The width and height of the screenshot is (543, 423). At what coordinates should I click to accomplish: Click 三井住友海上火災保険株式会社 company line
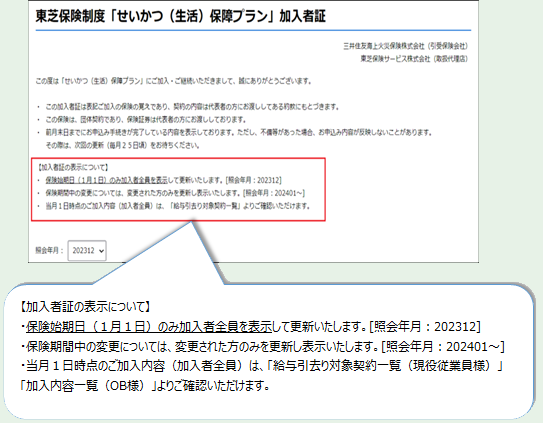[x=405, y=46]
